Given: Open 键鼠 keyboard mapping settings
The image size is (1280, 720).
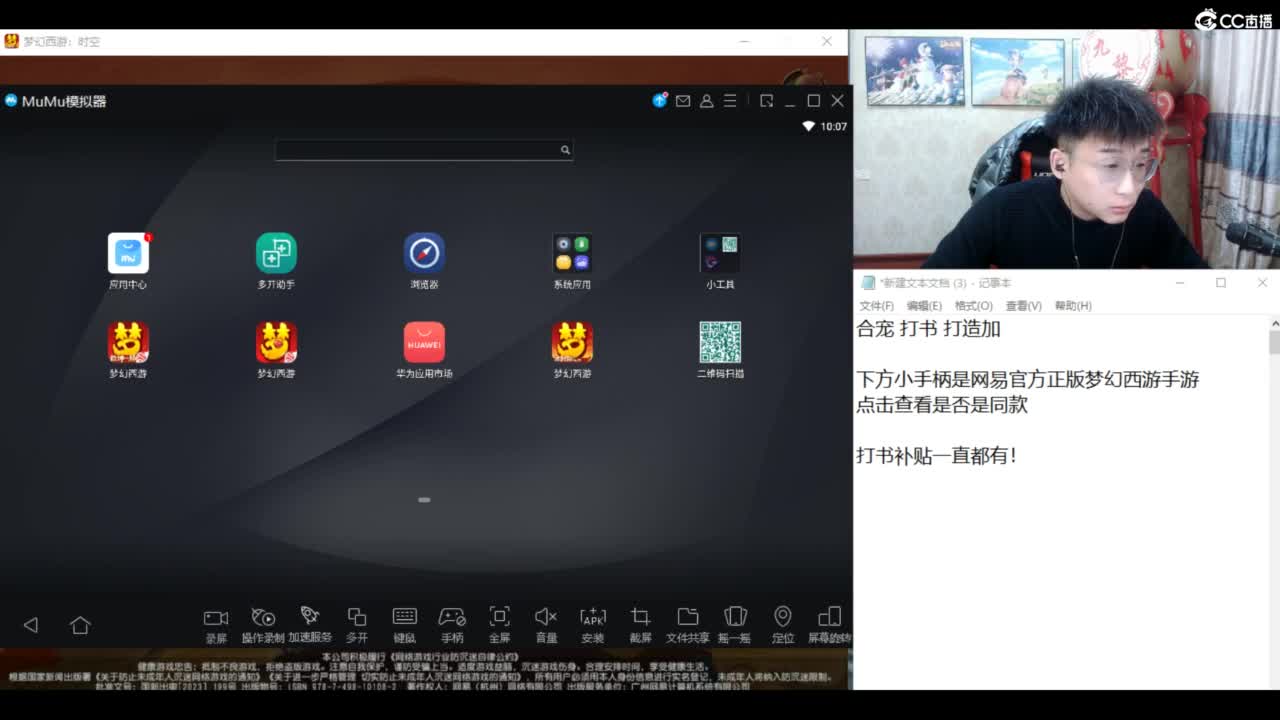Looking at the screenshot, I should click(x=405, y=625).
